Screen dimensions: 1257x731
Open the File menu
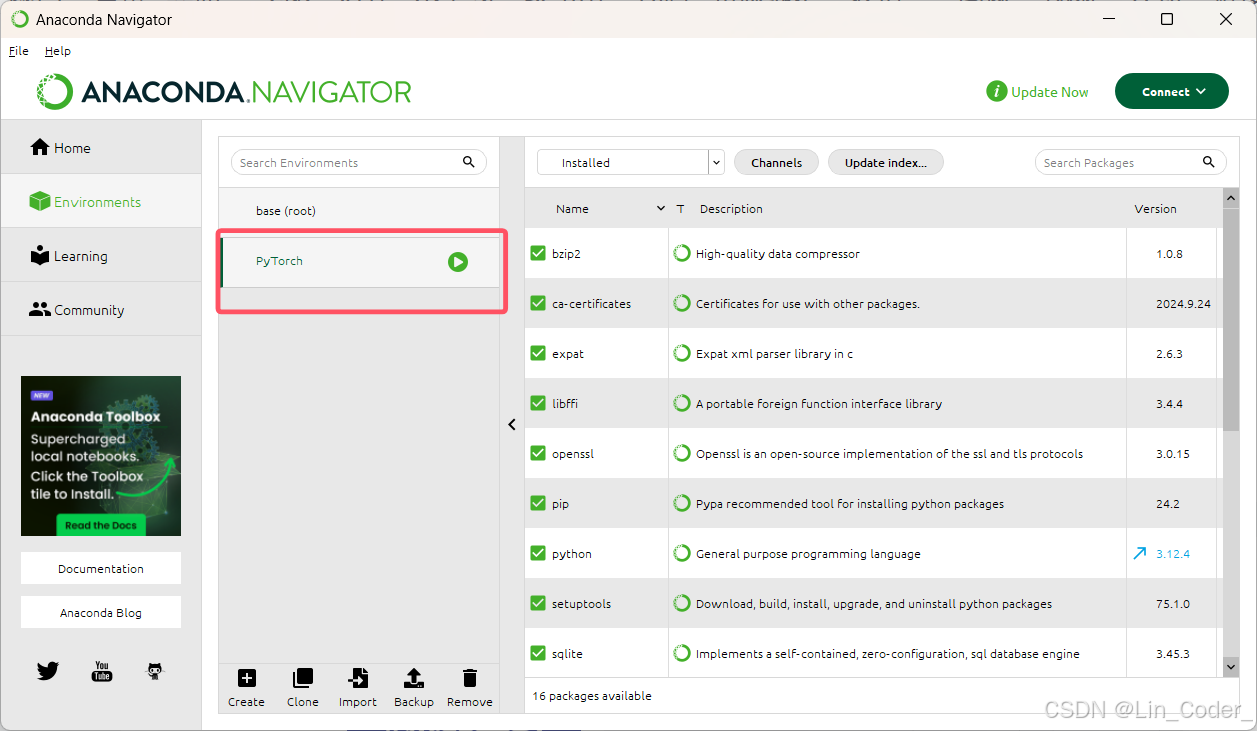coord(19,51)
